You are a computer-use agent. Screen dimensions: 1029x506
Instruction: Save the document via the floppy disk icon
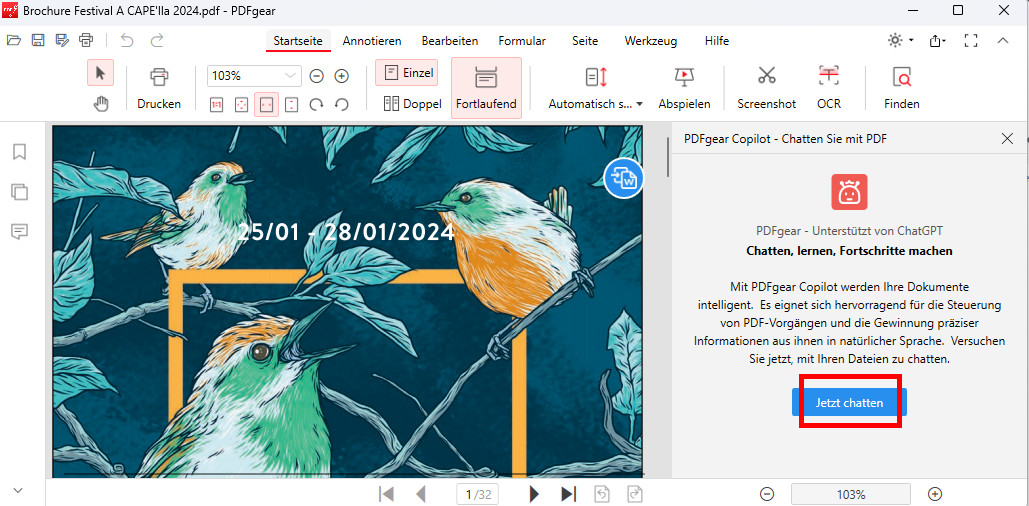(38, 41)
